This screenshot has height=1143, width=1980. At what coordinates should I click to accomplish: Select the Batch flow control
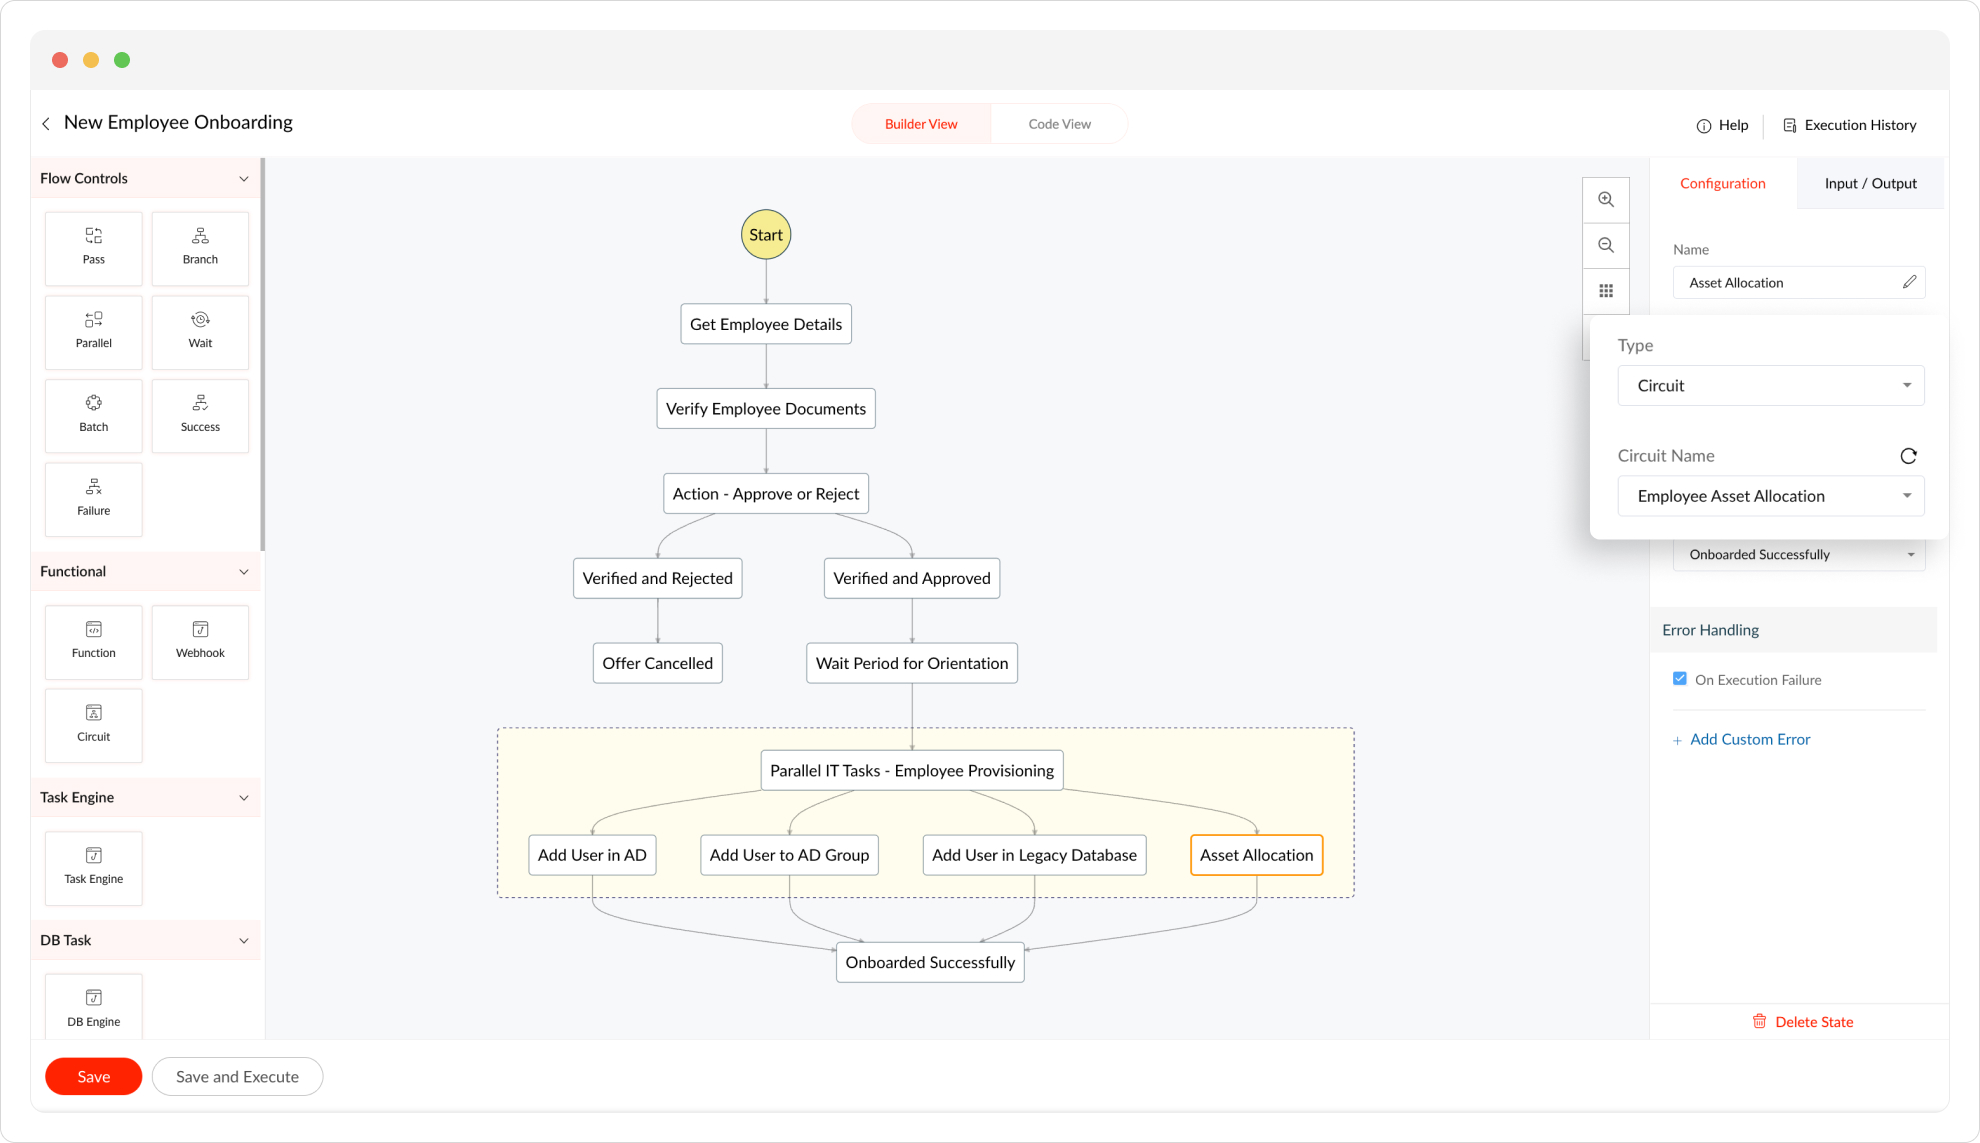pyautogui.click(x=93, y=415)
